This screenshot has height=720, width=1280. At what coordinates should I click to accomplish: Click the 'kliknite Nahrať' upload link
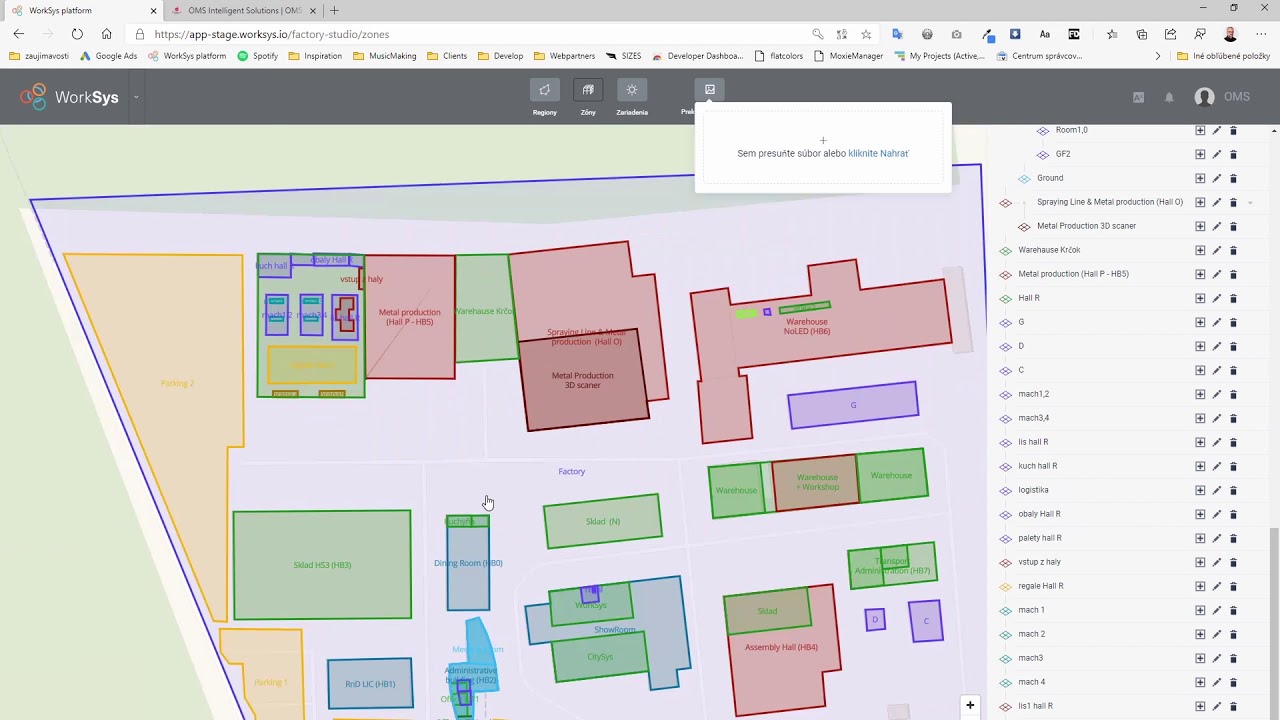tap(878, 154)
